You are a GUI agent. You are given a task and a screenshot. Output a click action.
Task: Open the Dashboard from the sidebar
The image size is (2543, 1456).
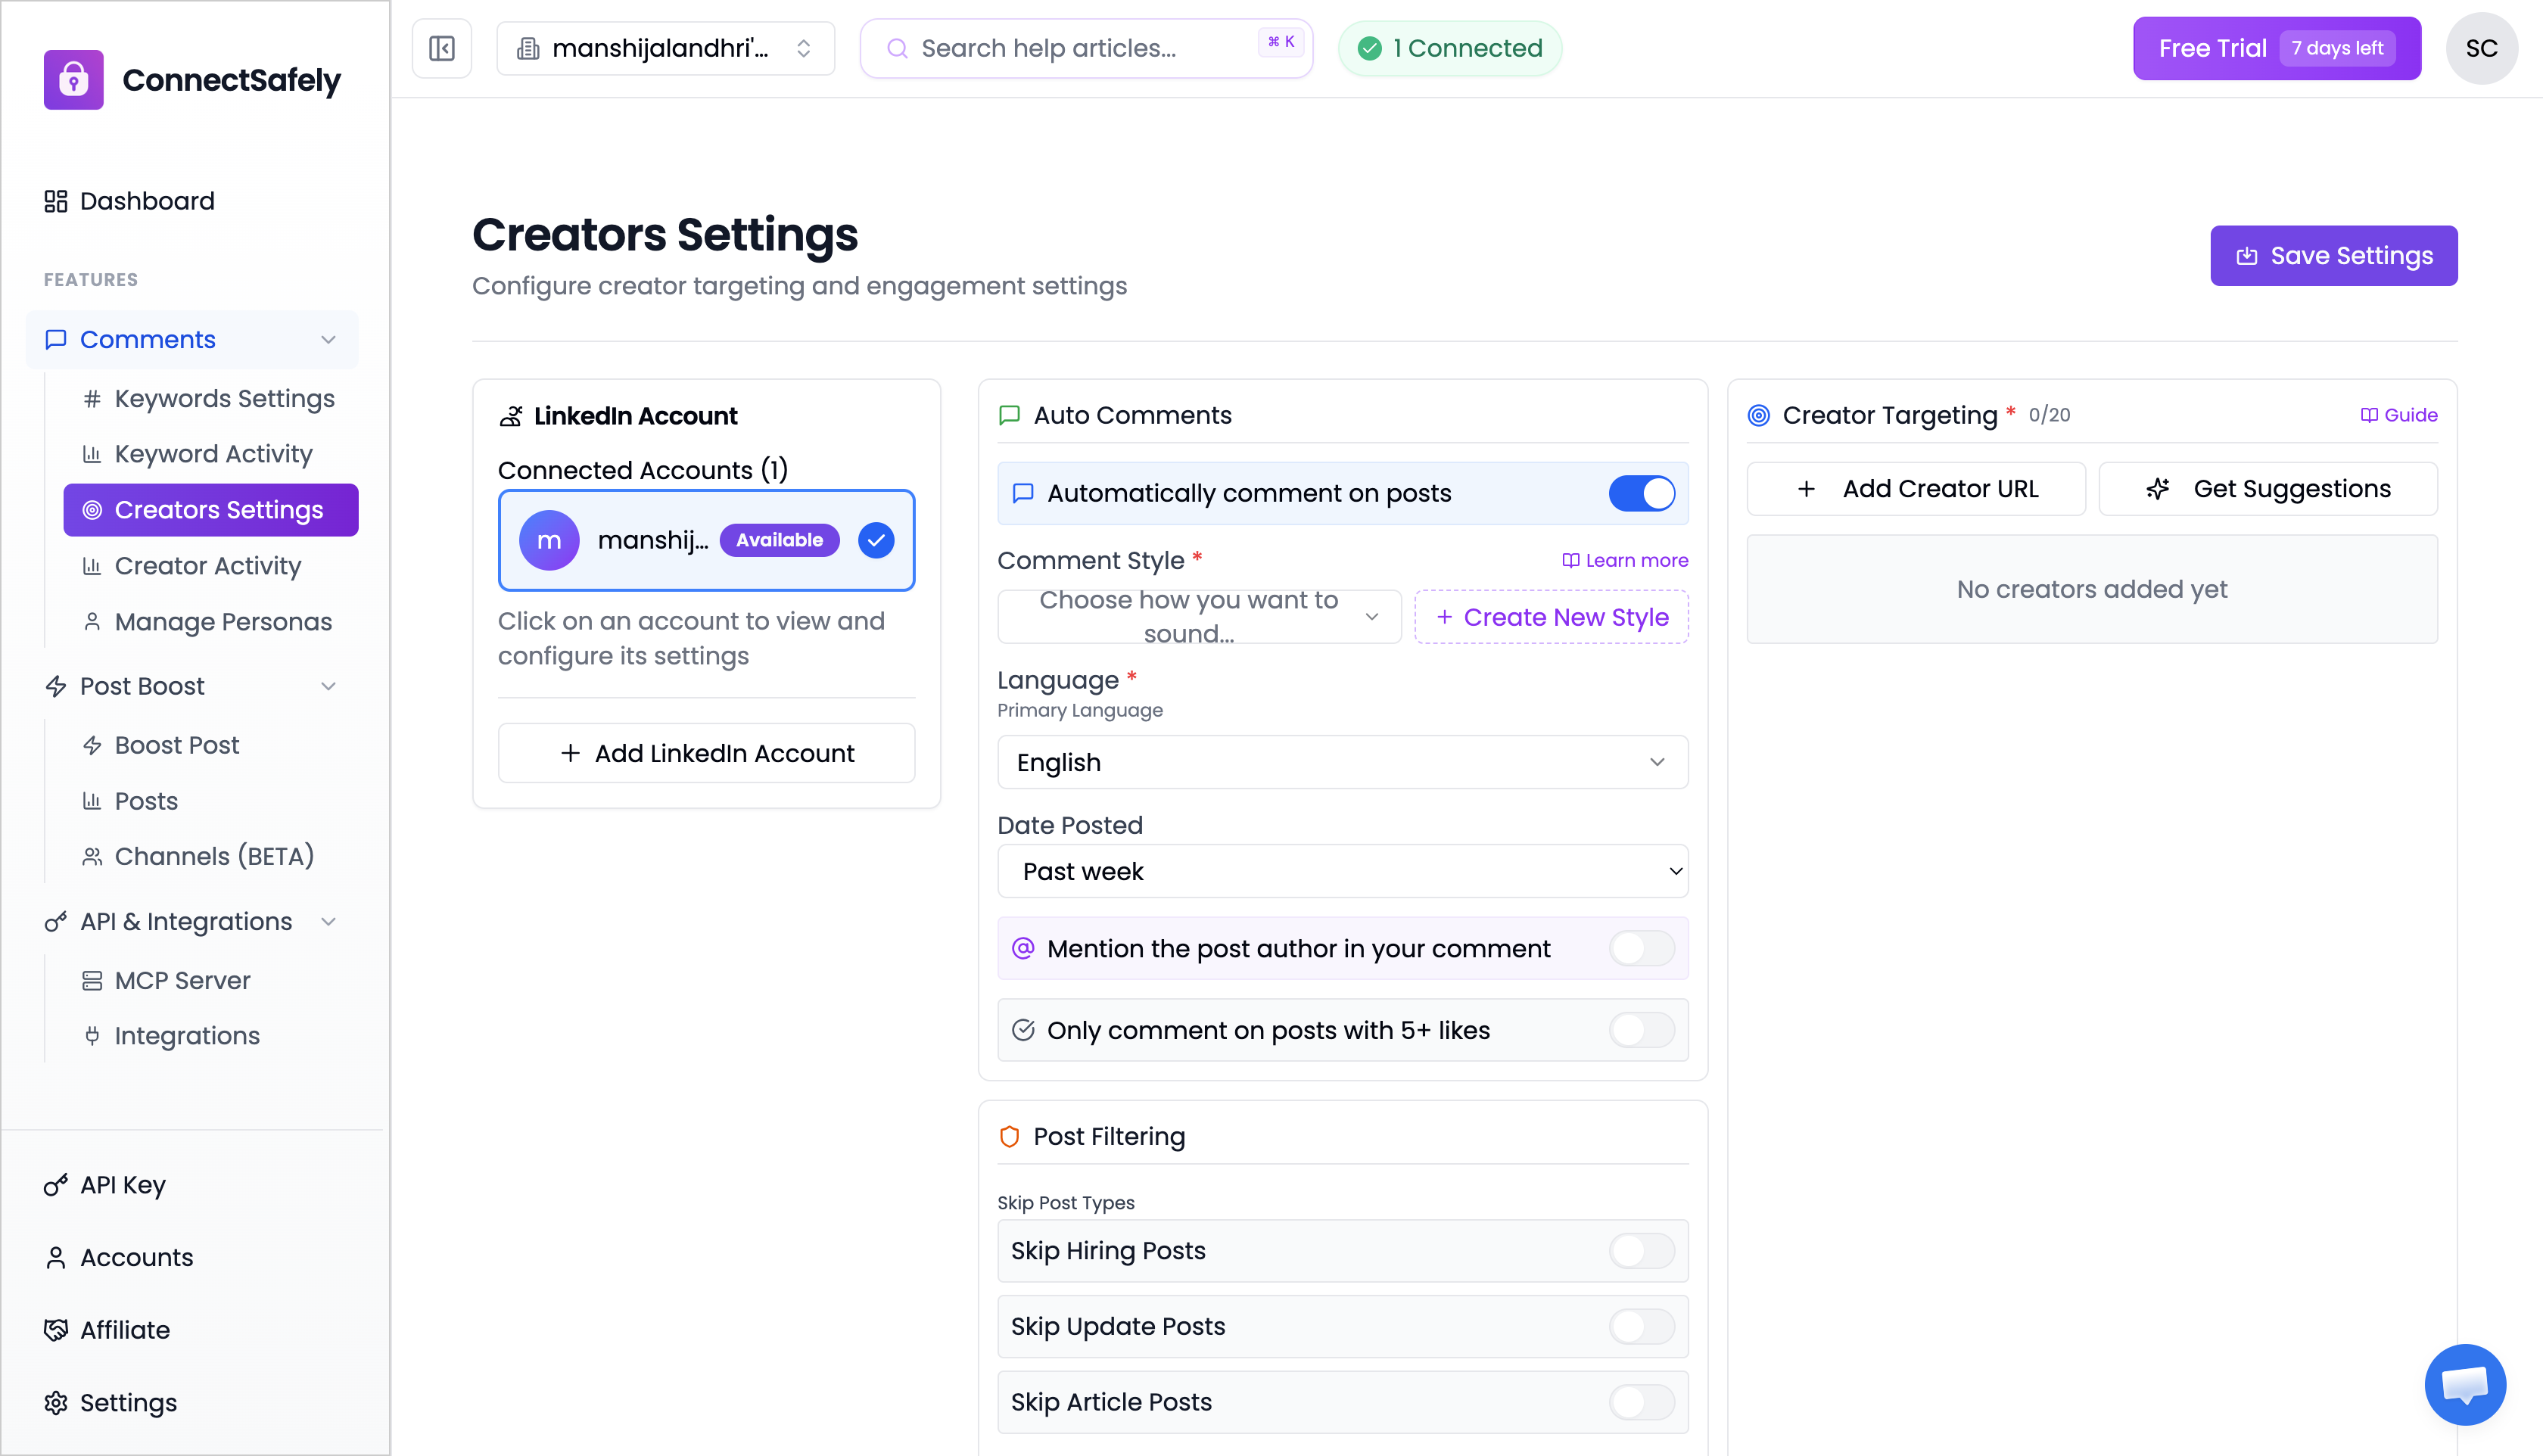(146, 200)
